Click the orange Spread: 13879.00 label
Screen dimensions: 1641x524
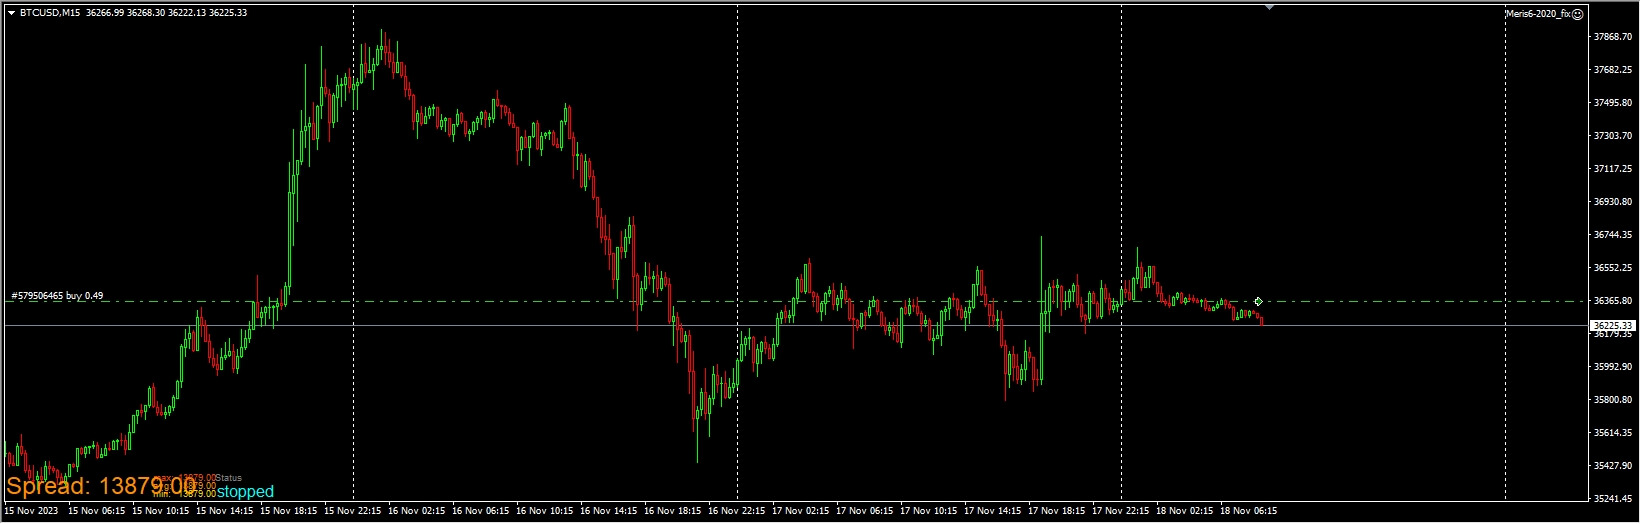tap(102, 487)
